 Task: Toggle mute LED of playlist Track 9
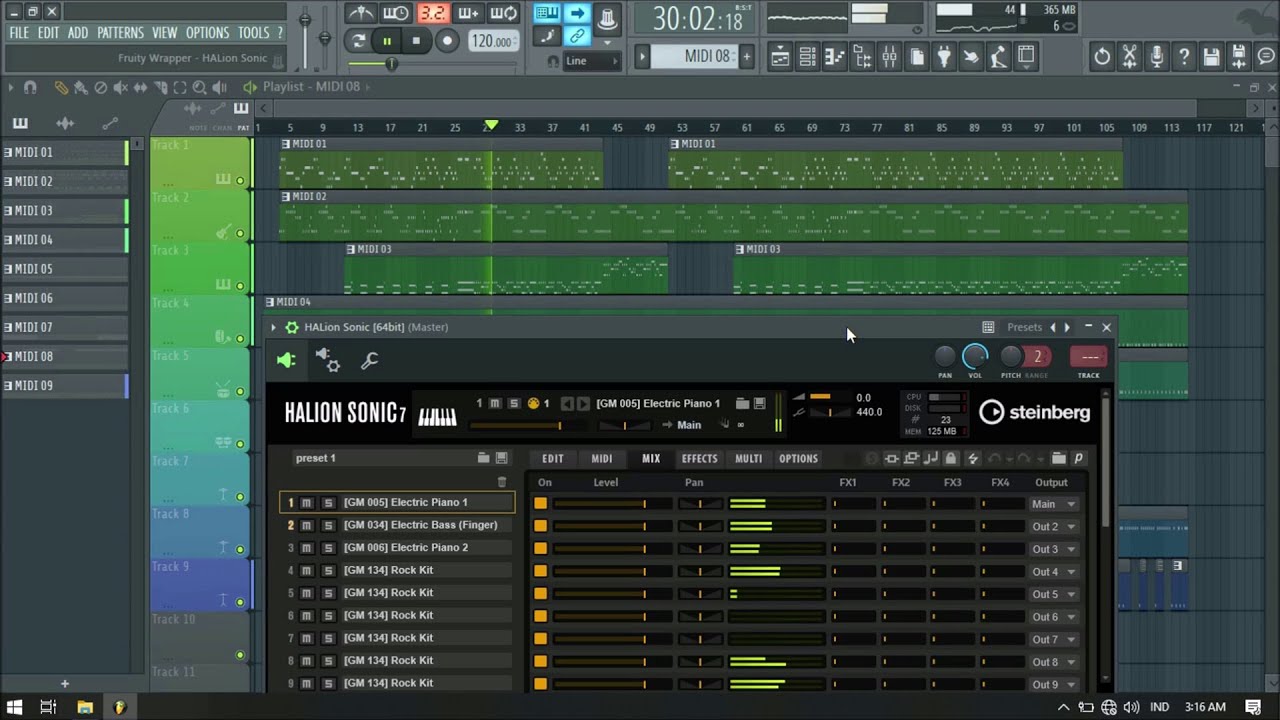tap(240, 602)
